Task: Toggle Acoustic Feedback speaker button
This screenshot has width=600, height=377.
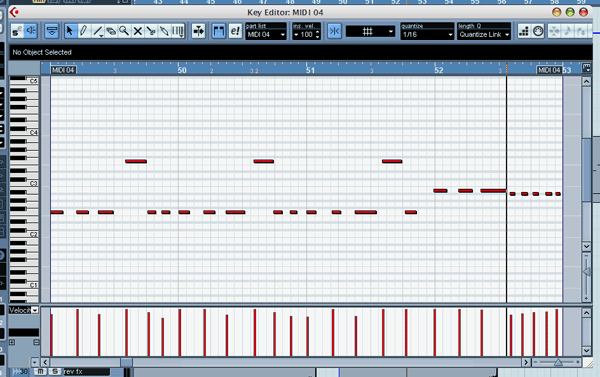Action: click(x=31, y=31)
